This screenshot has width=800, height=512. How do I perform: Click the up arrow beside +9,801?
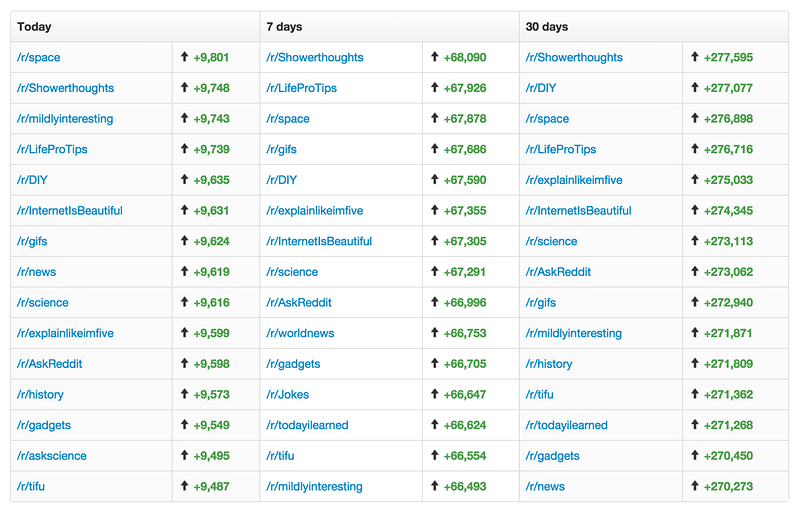click(185, 57)
